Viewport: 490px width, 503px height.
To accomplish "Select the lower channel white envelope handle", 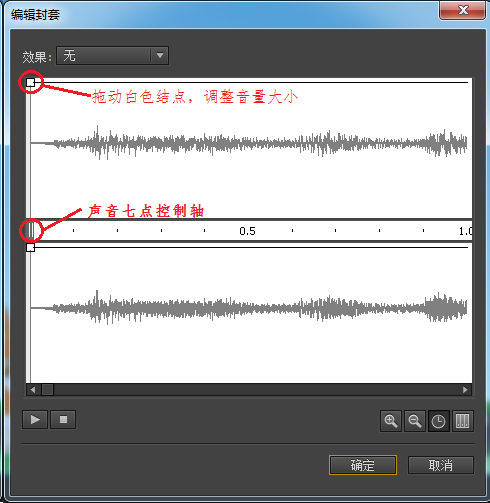I will click(30, 247).
